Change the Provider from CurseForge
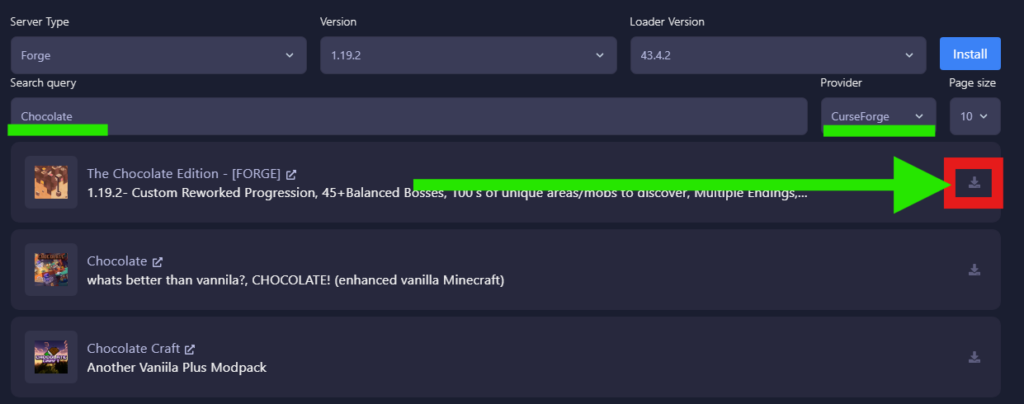 tap(877, 116)
